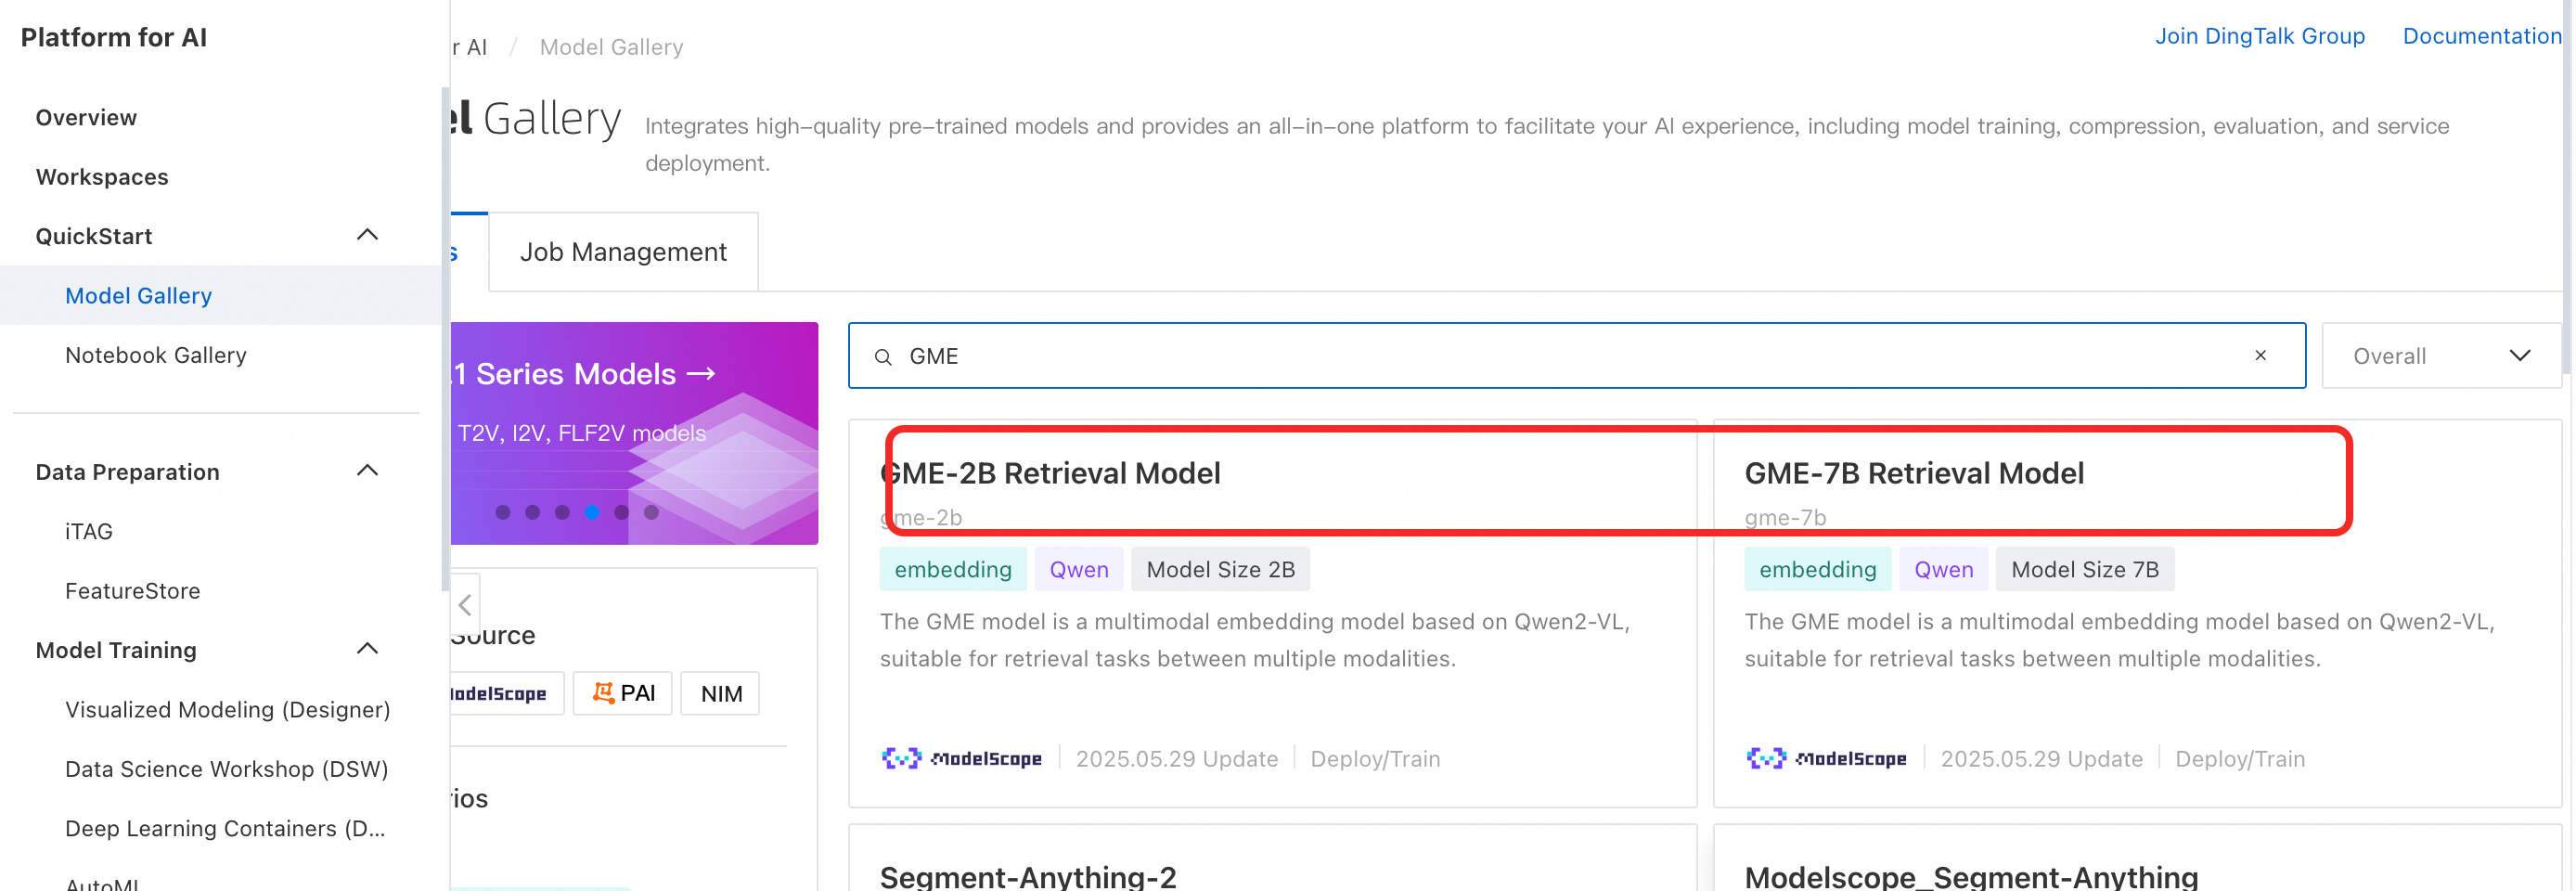Open the GME-2B Retrieval Model card title

[x=1051, y=473]
